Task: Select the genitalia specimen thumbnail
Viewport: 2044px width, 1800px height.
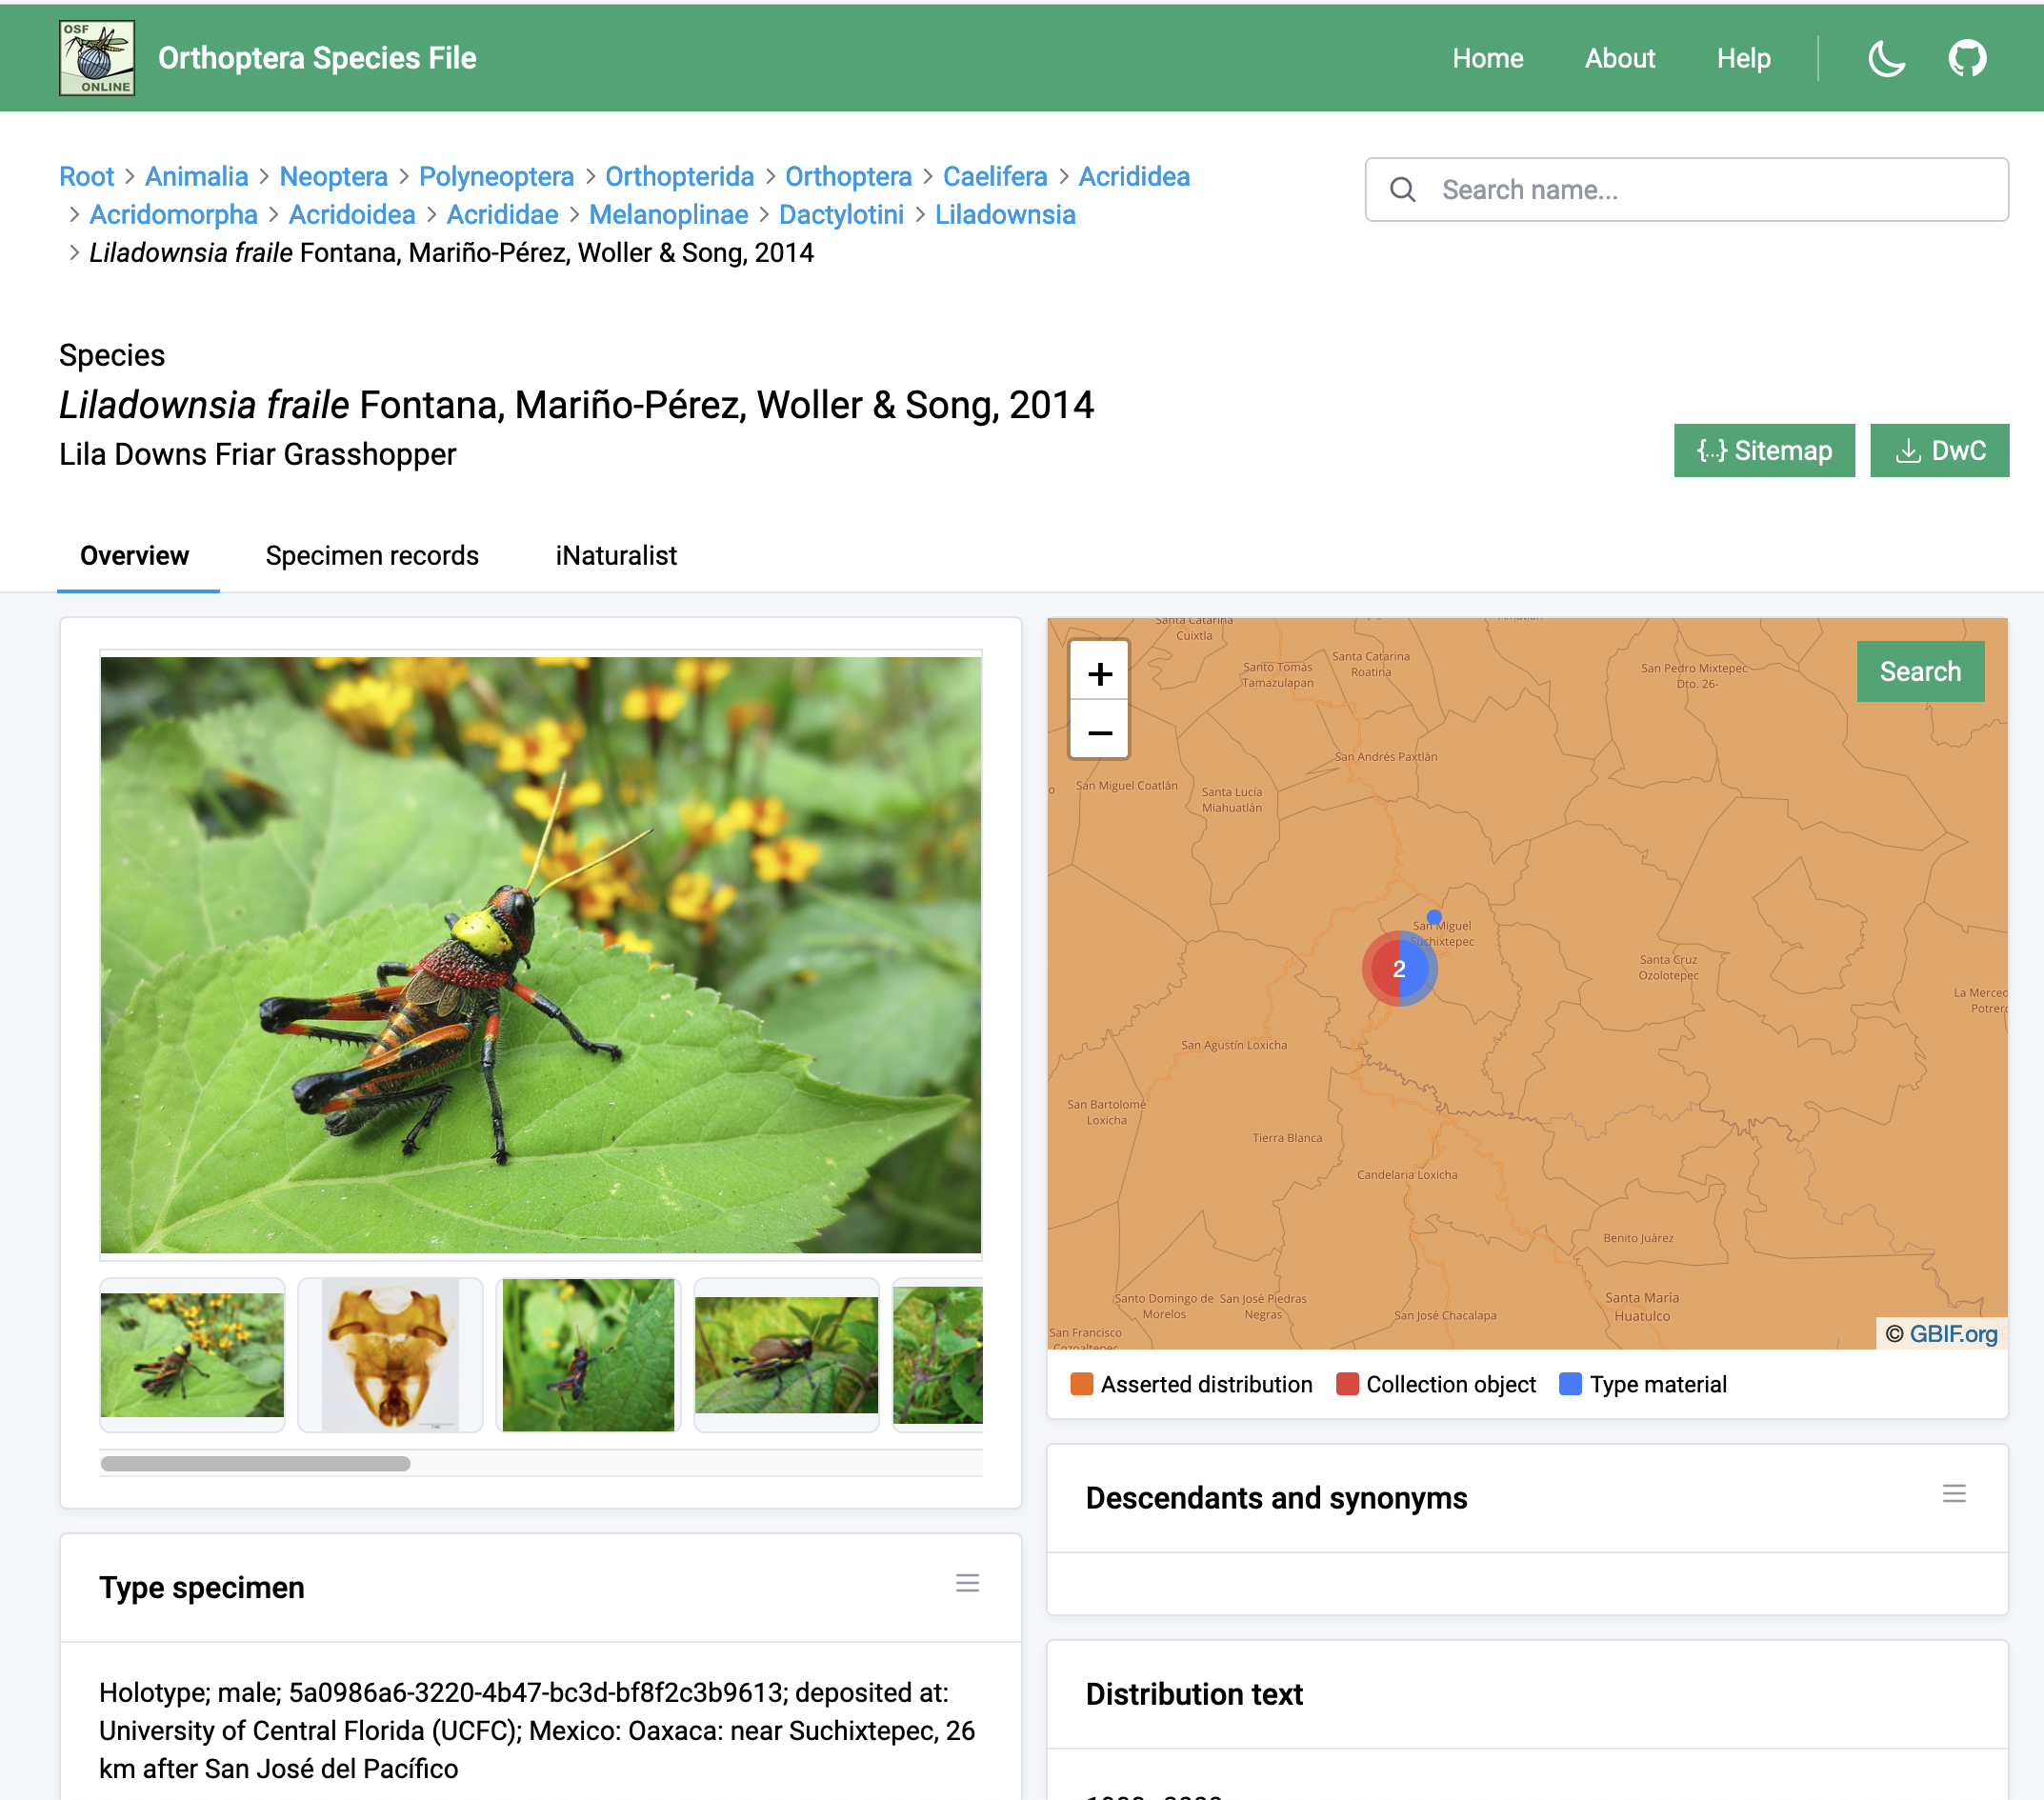Action: tap(390, 1354)
